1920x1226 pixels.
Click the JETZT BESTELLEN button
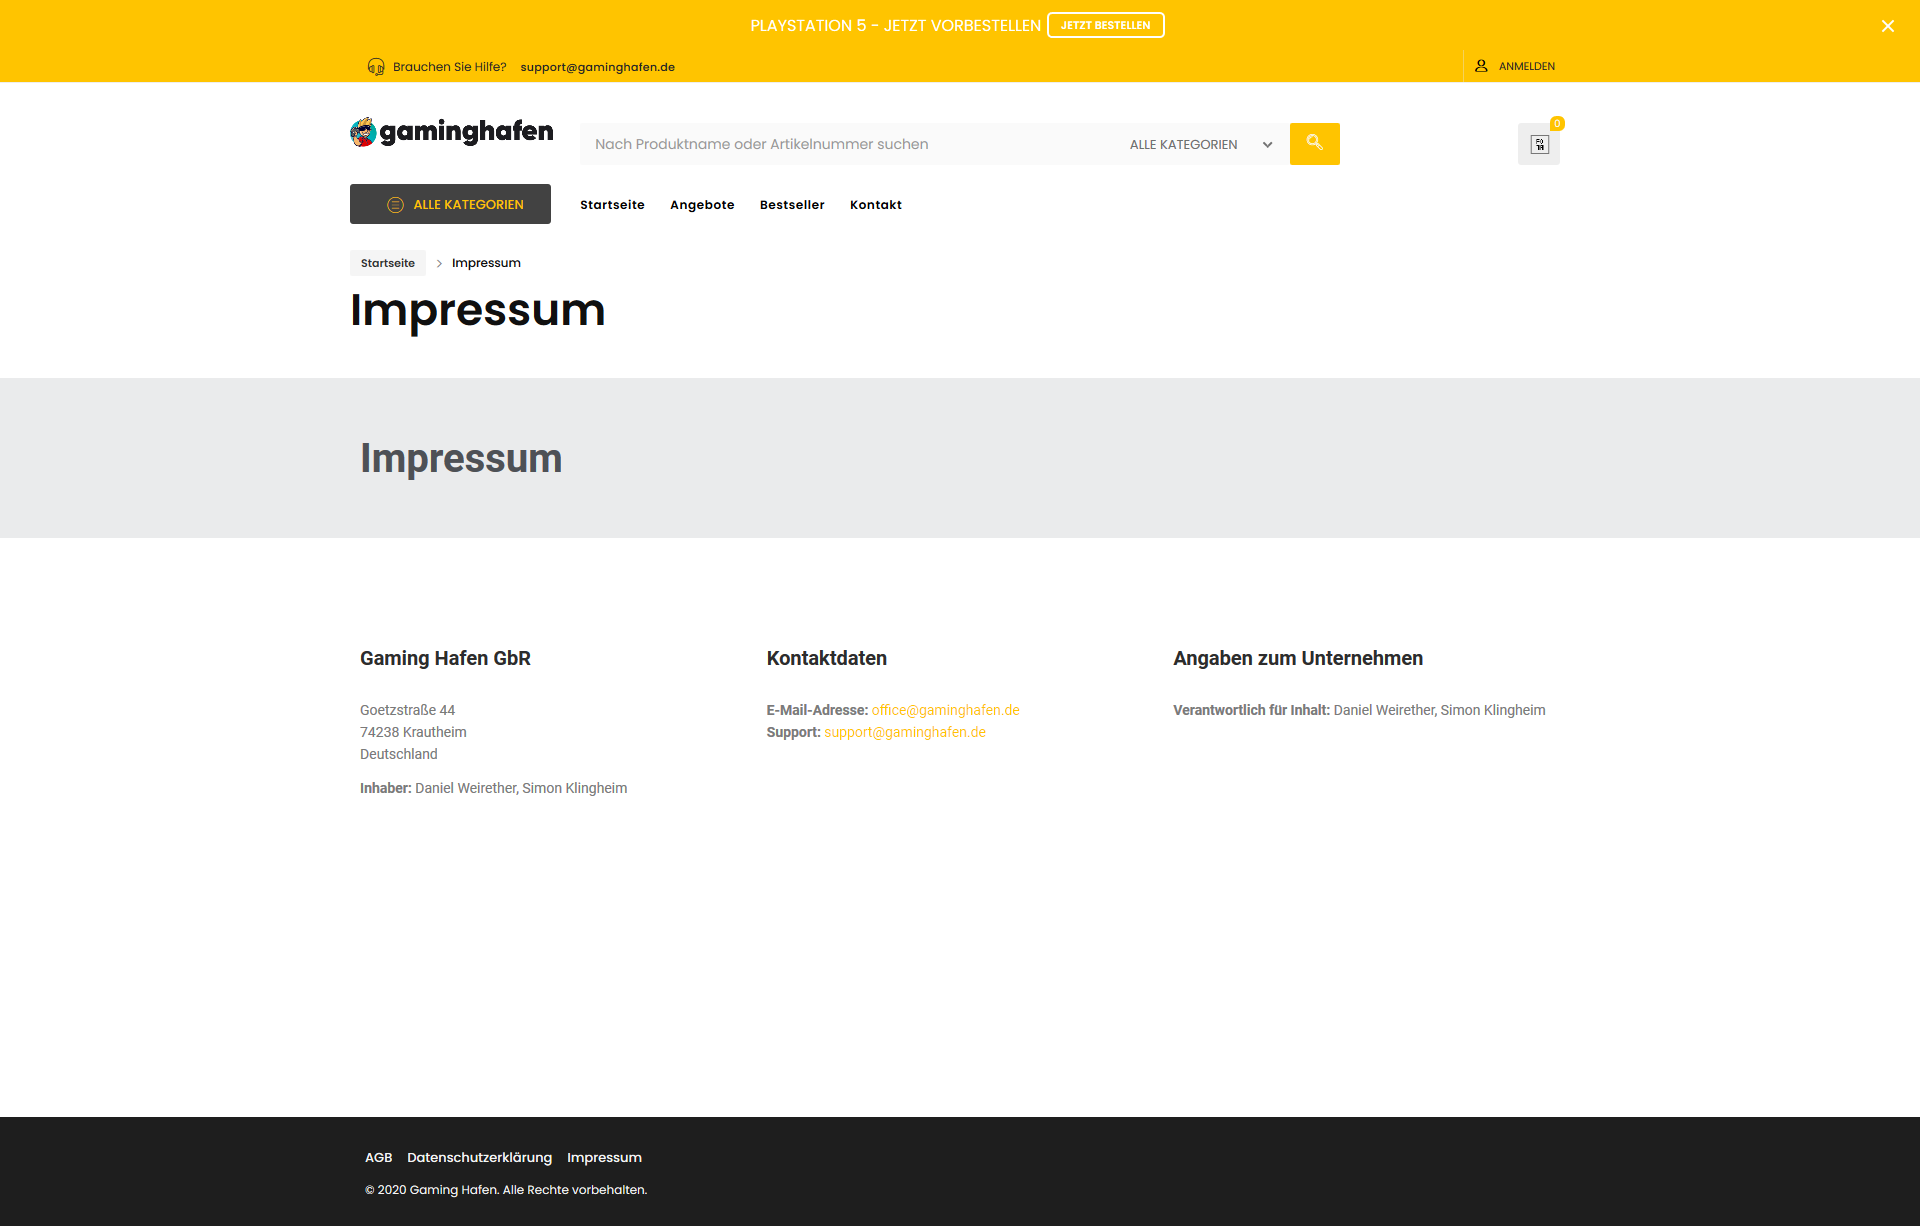coord(1105,25)
